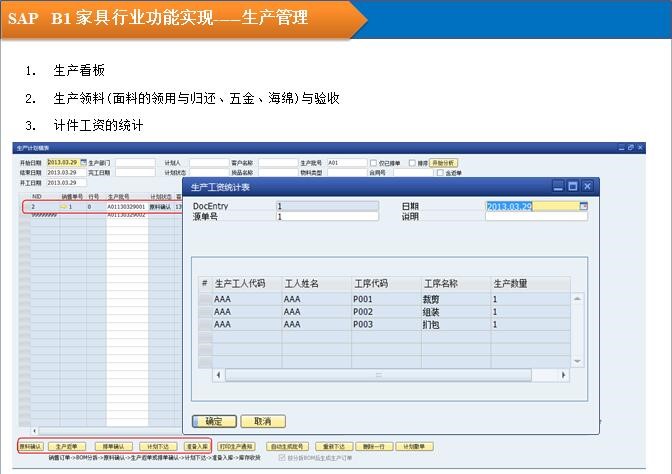Select the 生产工人代码 column header
The width and height of the screenshot is (672, 474).
point(246,284)
